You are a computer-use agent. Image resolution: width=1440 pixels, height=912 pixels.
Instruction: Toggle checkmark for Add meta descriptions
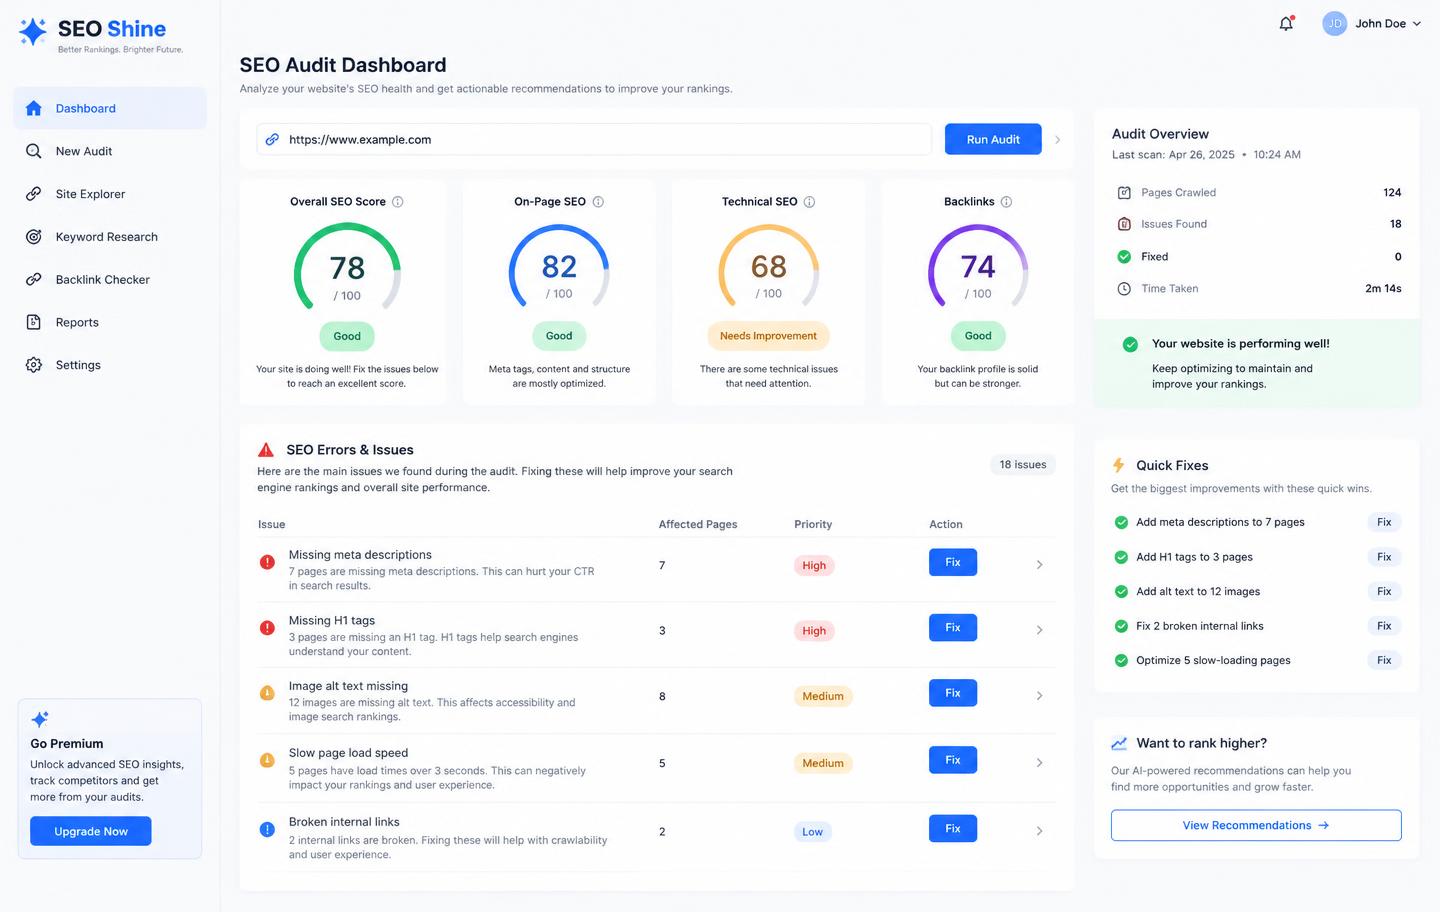point(1121,522)
